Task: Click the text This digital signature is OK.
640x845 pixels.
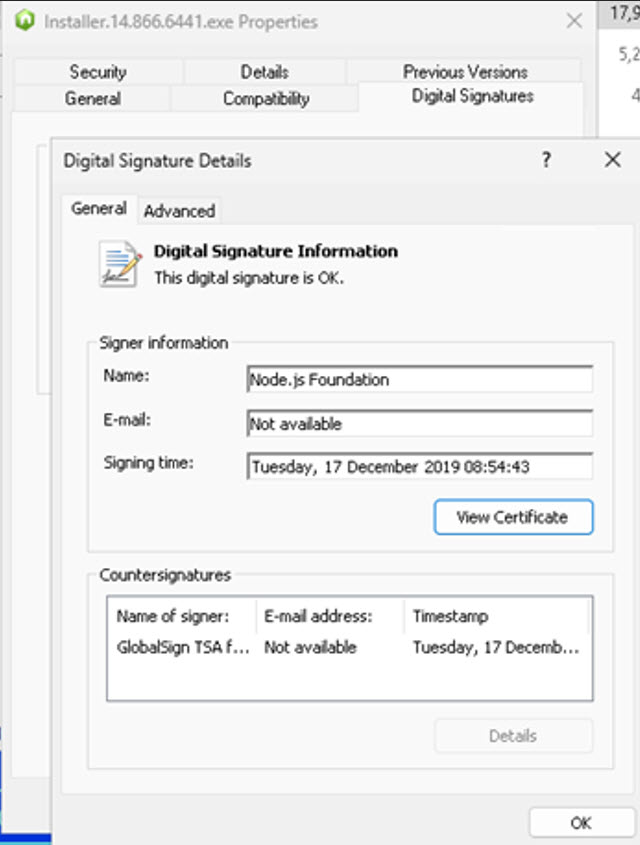Action: pos(249,278)
